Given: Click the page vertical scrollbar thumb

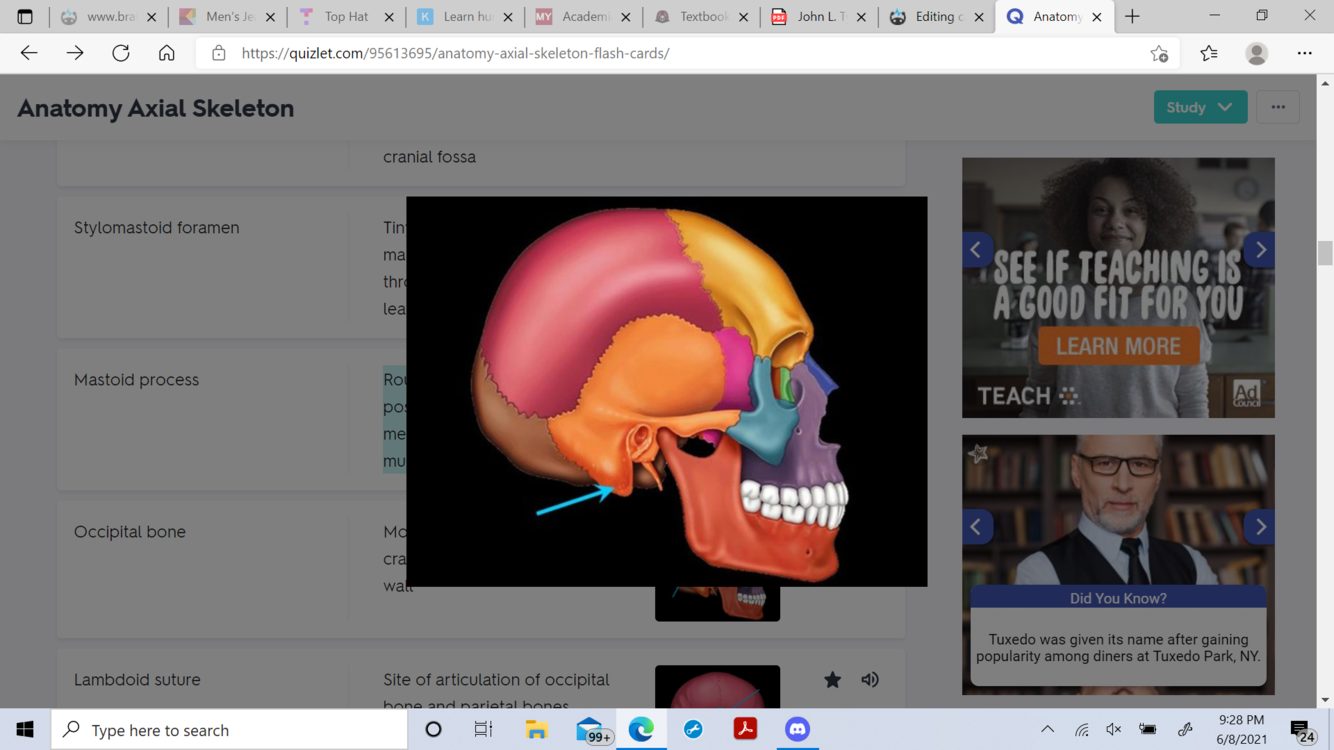Looking at the screenshot, I should [1325, 253].
